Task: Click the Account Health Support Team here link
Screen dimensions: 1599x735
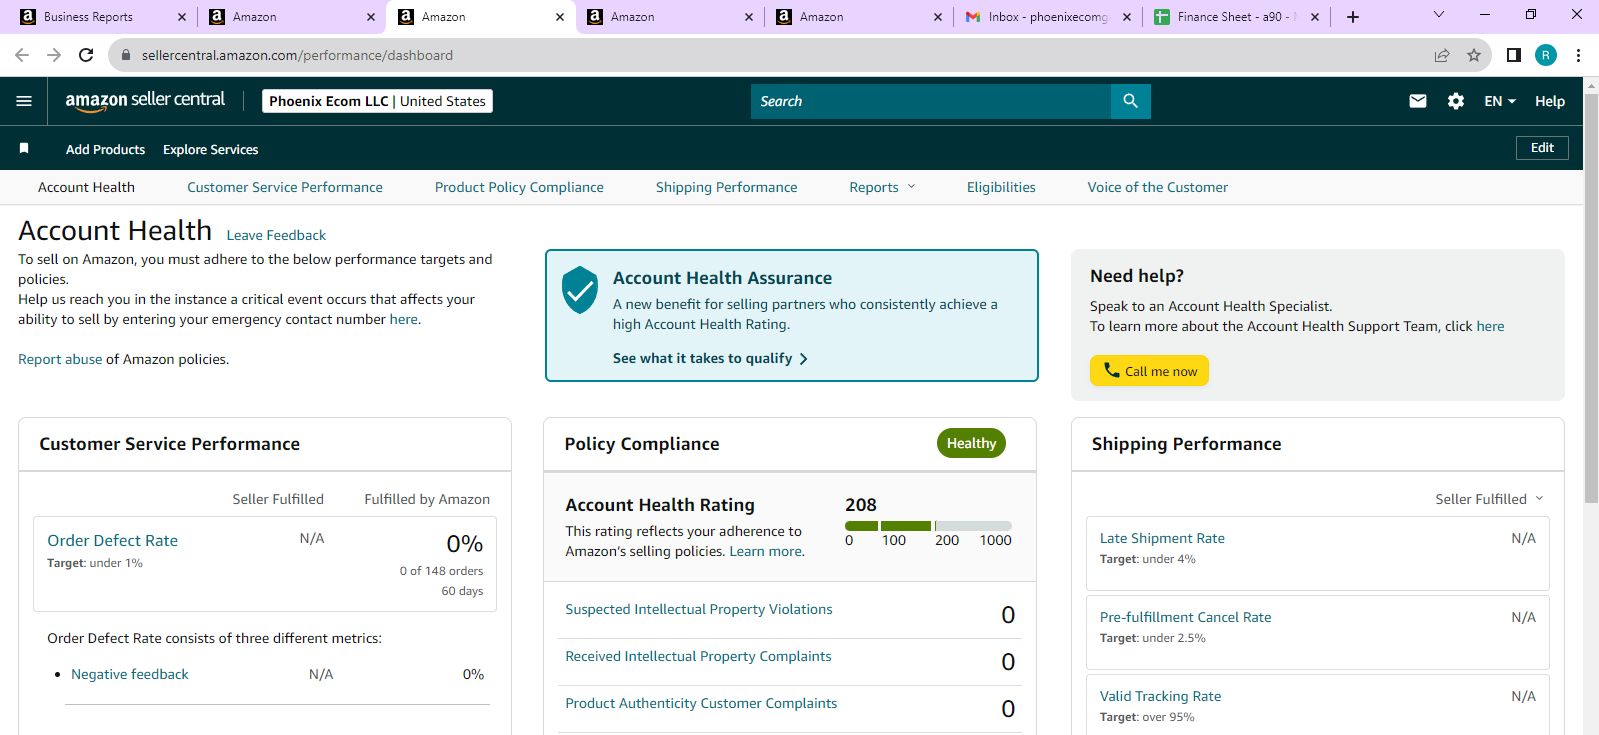Action: click(x=1490, y=326)
